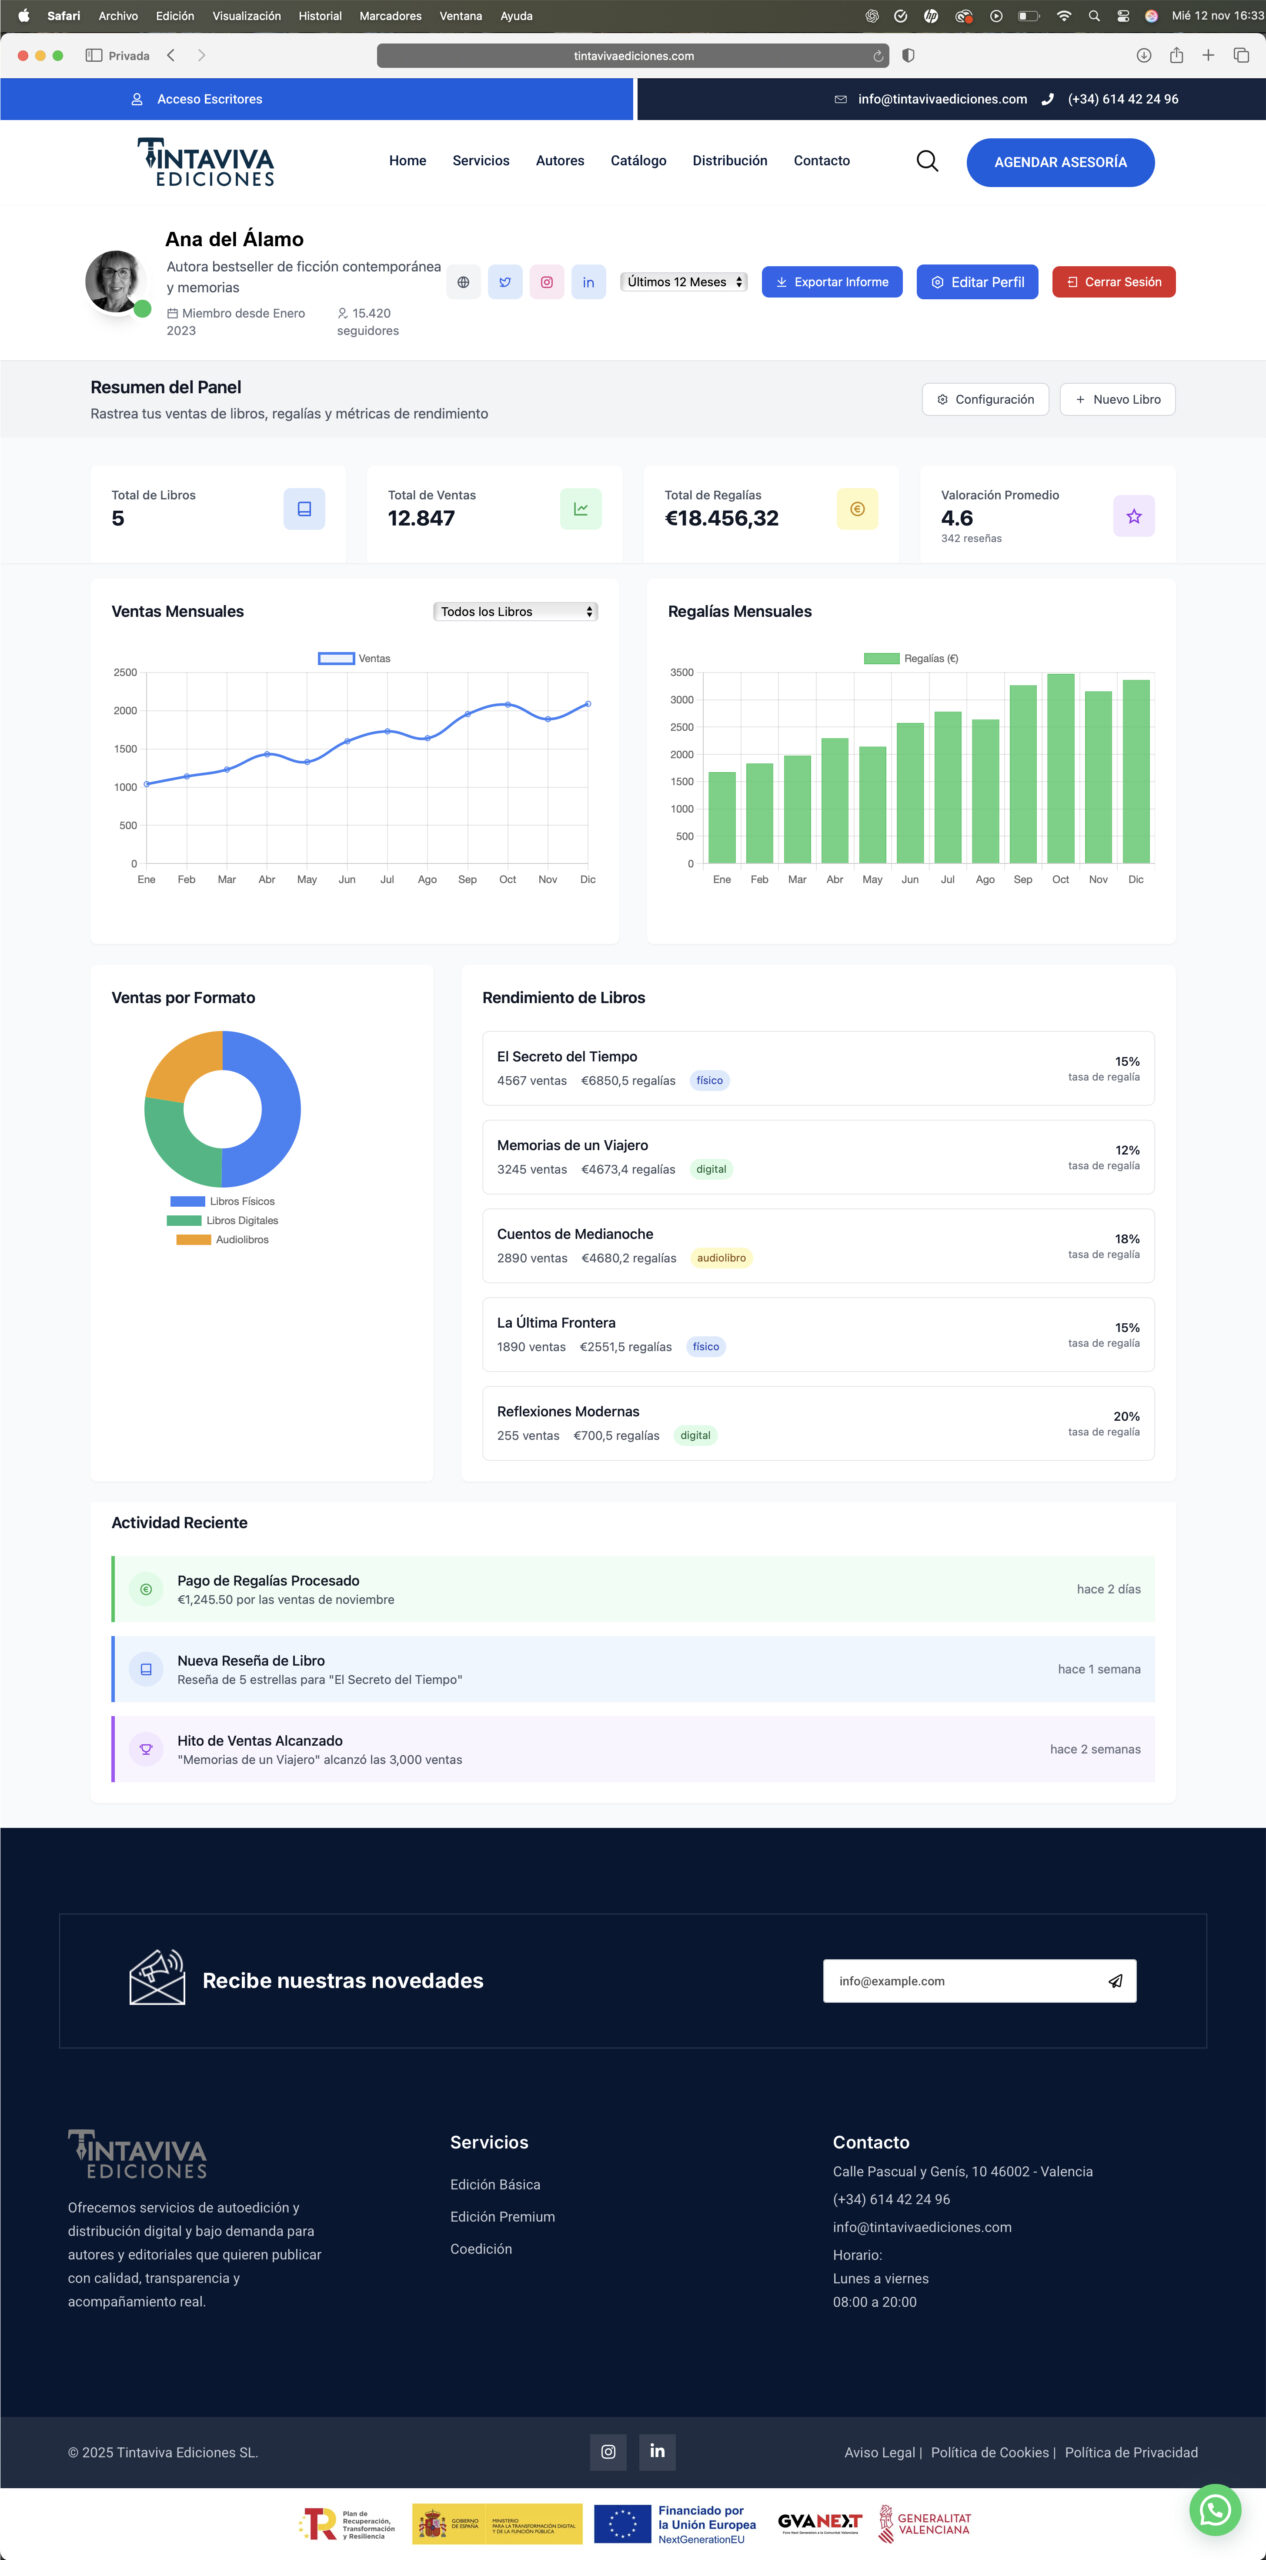Click the Exportar Informe button
The width and height of the screenshot is (1266, 2560).
point(832,282)
